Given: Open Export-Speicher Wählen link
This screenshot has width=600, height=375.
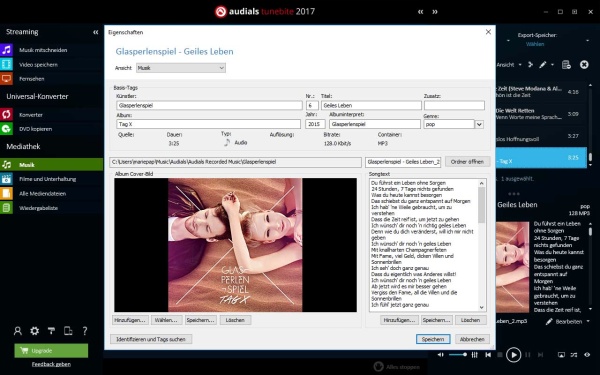Looking at the screenshot, I should click(535, 44).
